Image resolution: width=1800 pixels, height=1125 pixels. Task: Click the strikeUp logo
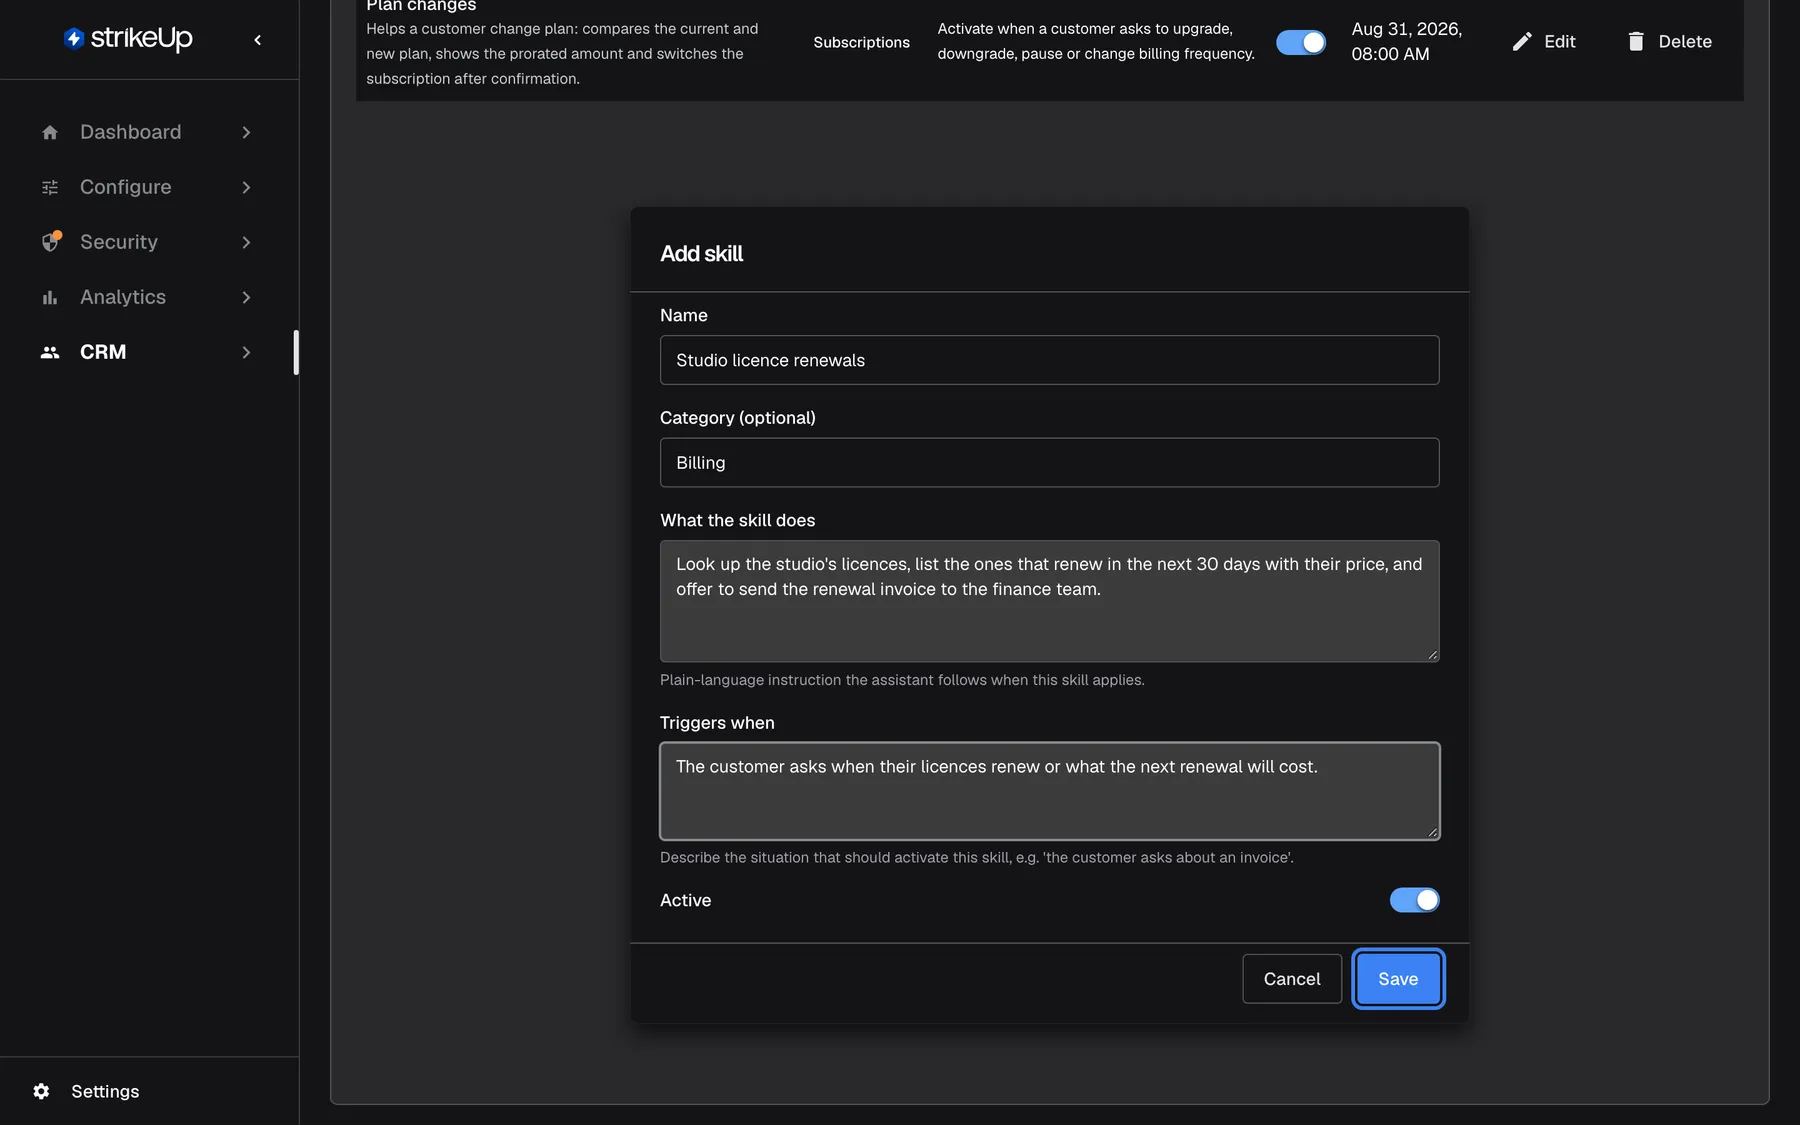point(128,39)
